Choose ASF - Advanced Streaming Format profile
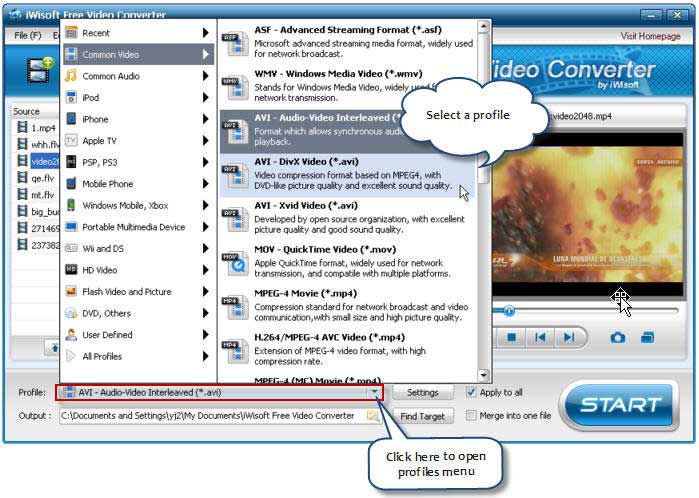This screenshot has width=699, height=498. tap(348, 42)
